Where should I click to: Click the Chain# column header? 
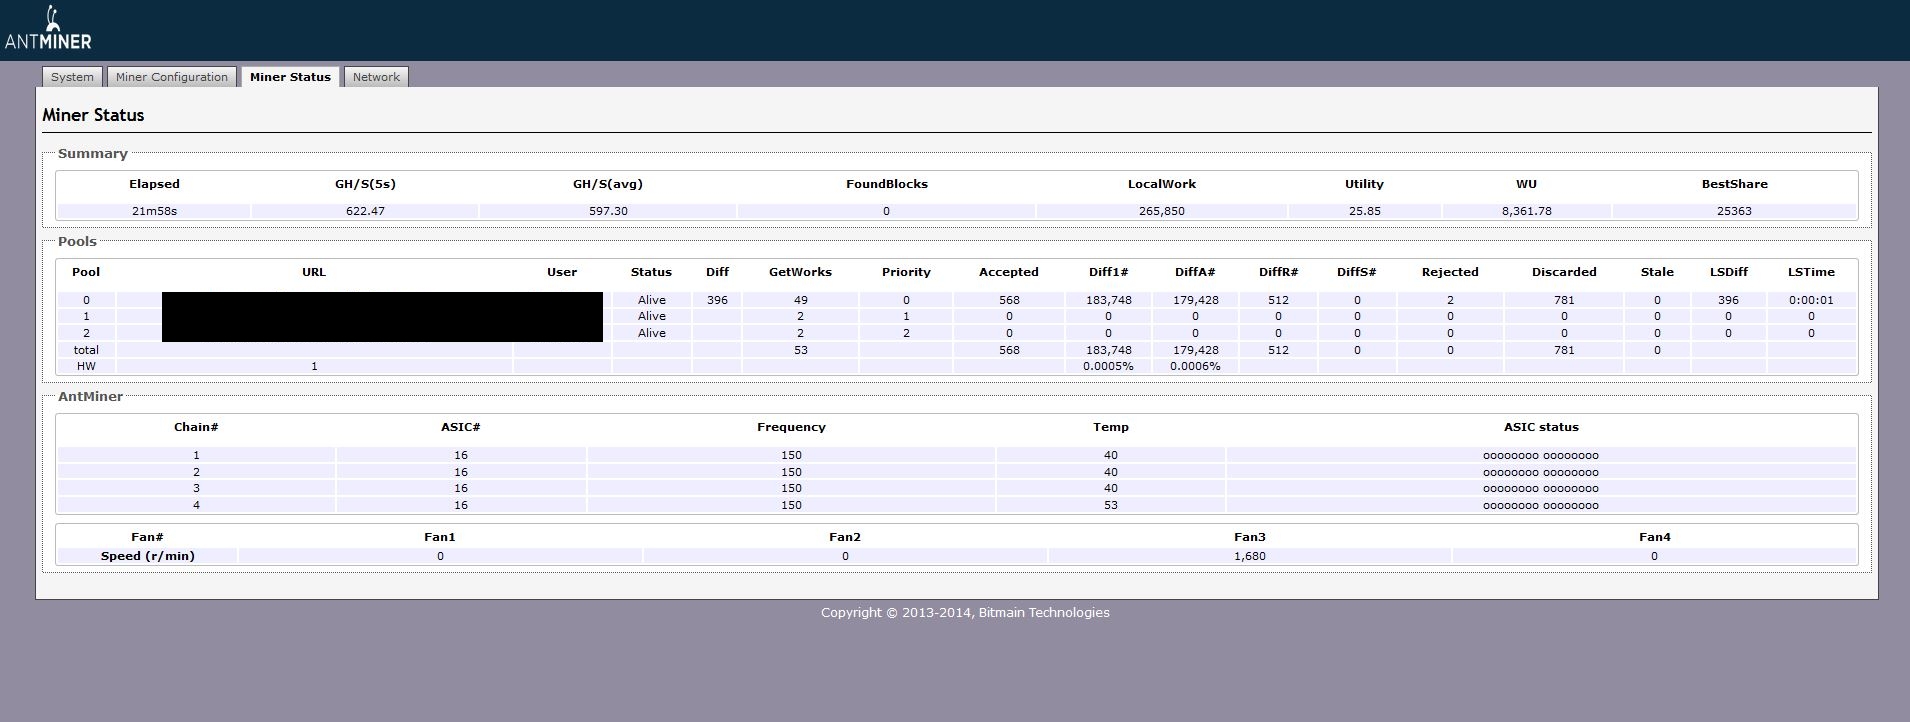pyautogui.click(x=196, y=427)
